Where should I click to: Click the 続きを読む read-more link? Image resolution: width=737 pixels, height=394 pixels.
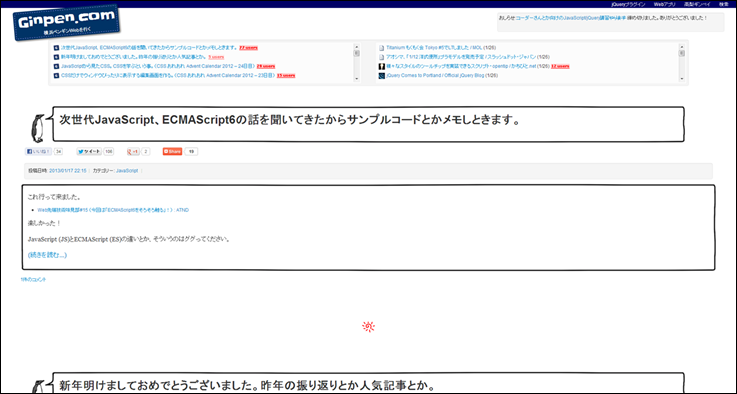[x=47, y=255]
